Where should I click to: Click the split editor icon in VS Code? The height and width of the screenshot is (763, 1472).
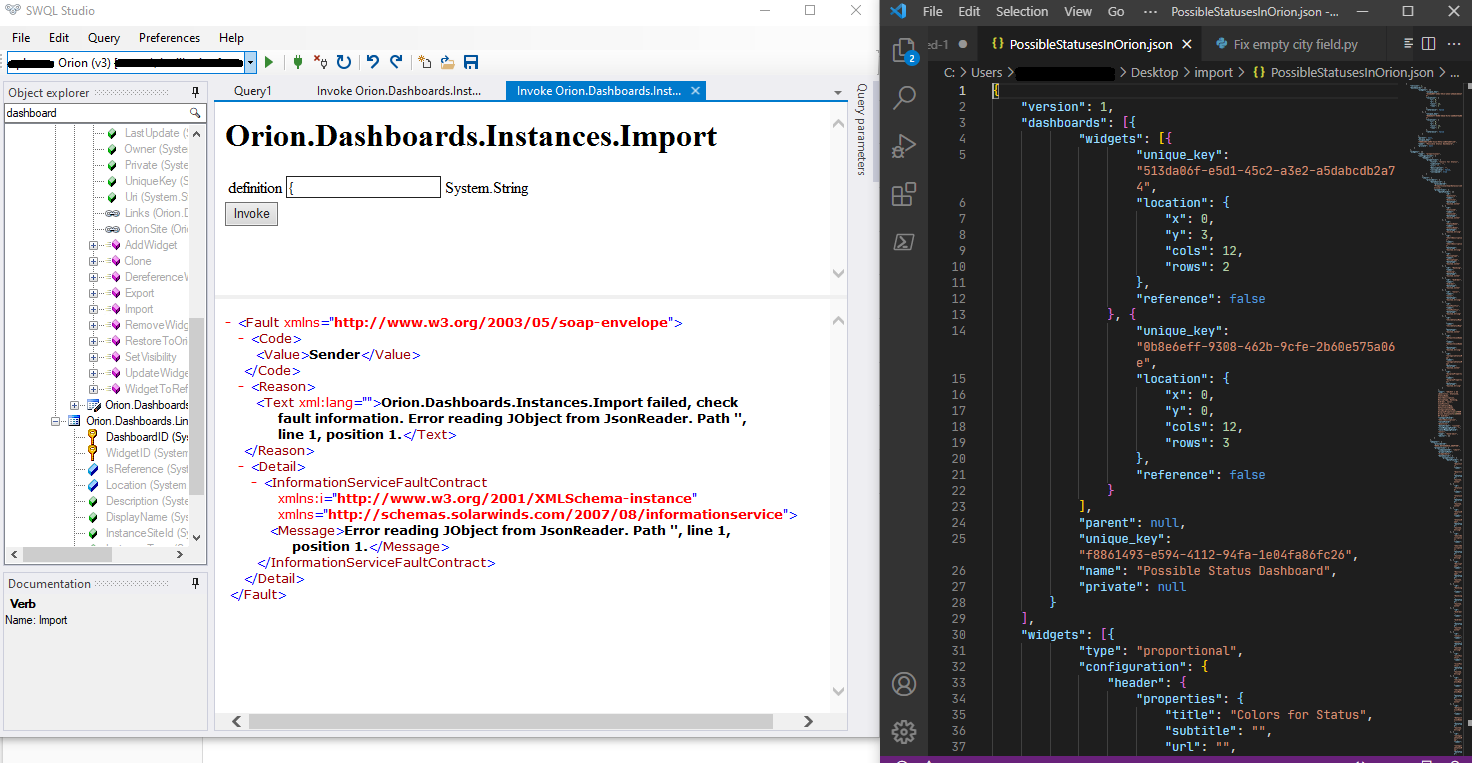click(1428, 44)
